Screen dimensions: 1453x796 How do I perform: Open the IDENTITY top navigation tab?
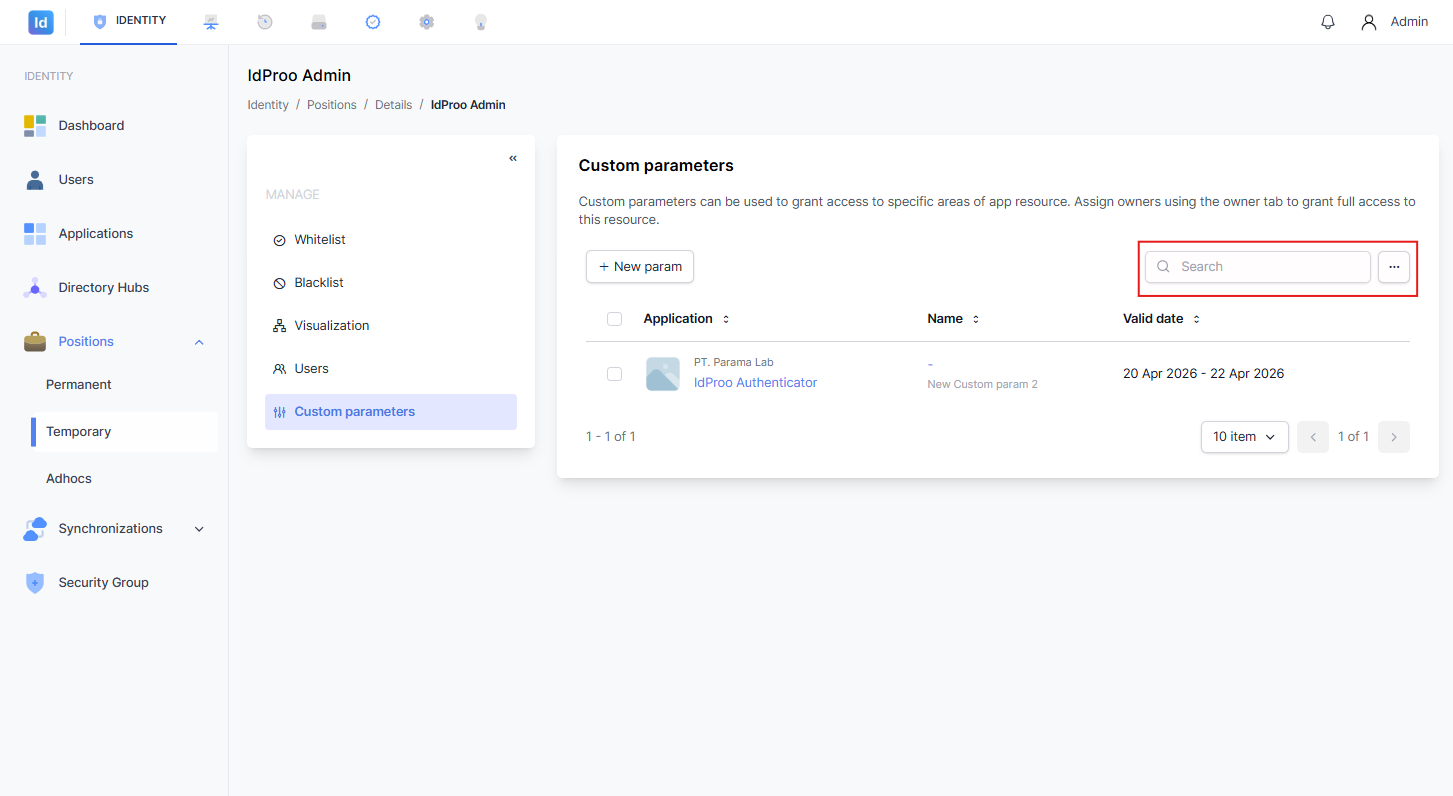(x=129, y=21)
